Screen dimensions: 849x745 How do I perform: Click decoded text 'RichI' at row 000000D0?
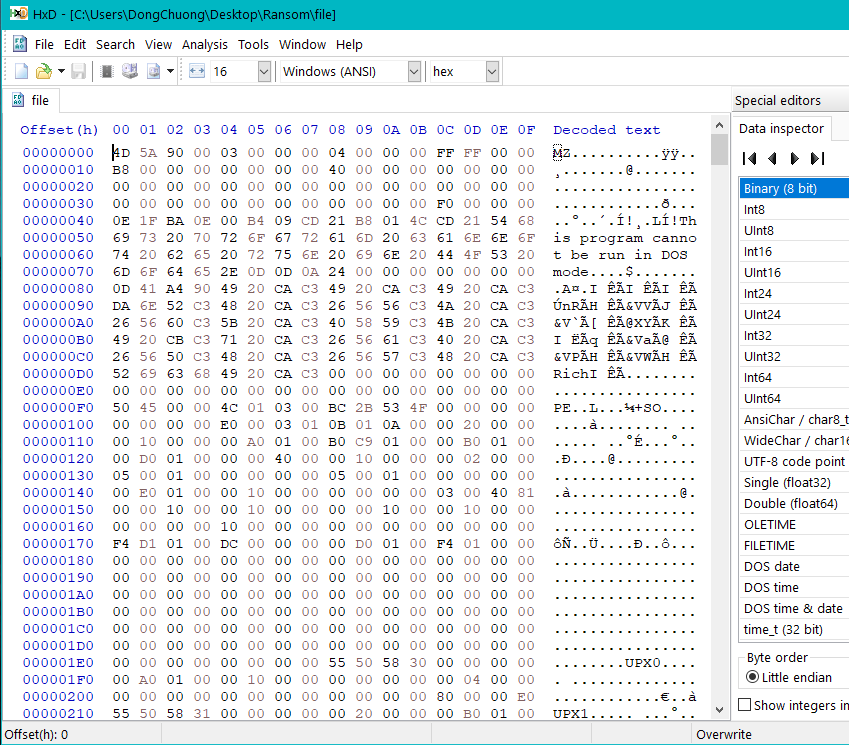(575, 374)
